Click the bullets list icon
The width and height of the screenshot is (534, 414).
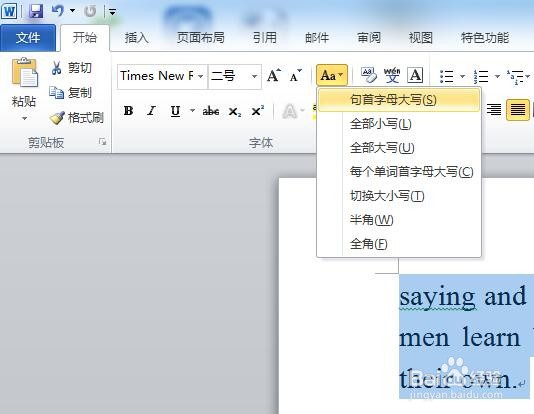coord(446,76)
